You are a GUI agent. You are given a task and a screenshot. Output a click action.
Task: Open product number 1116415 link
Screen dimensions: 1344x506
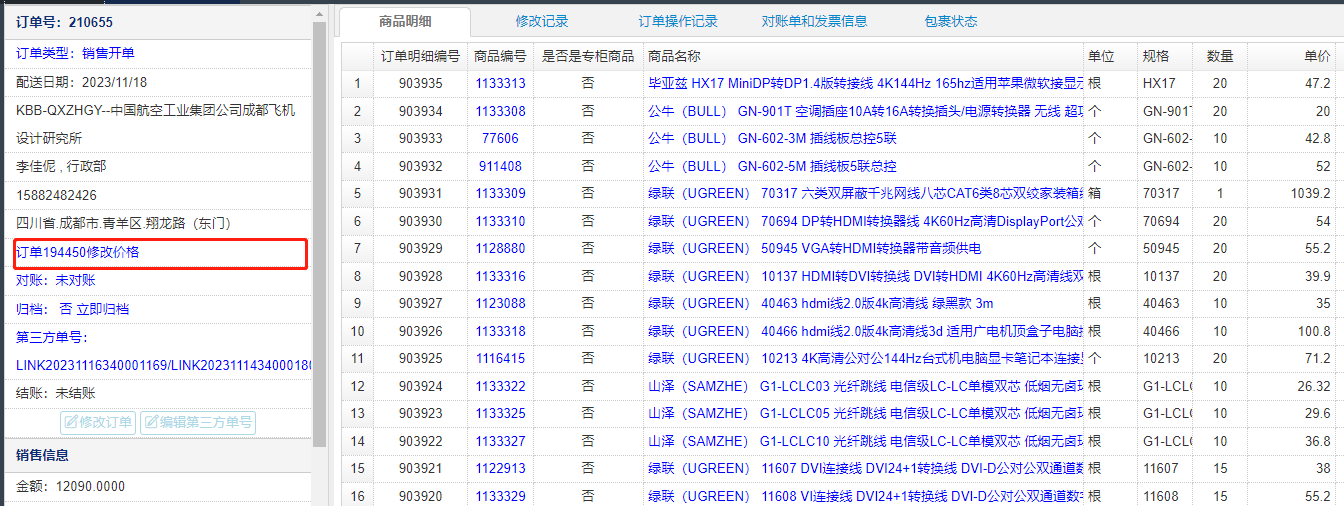tap(500, 358)
